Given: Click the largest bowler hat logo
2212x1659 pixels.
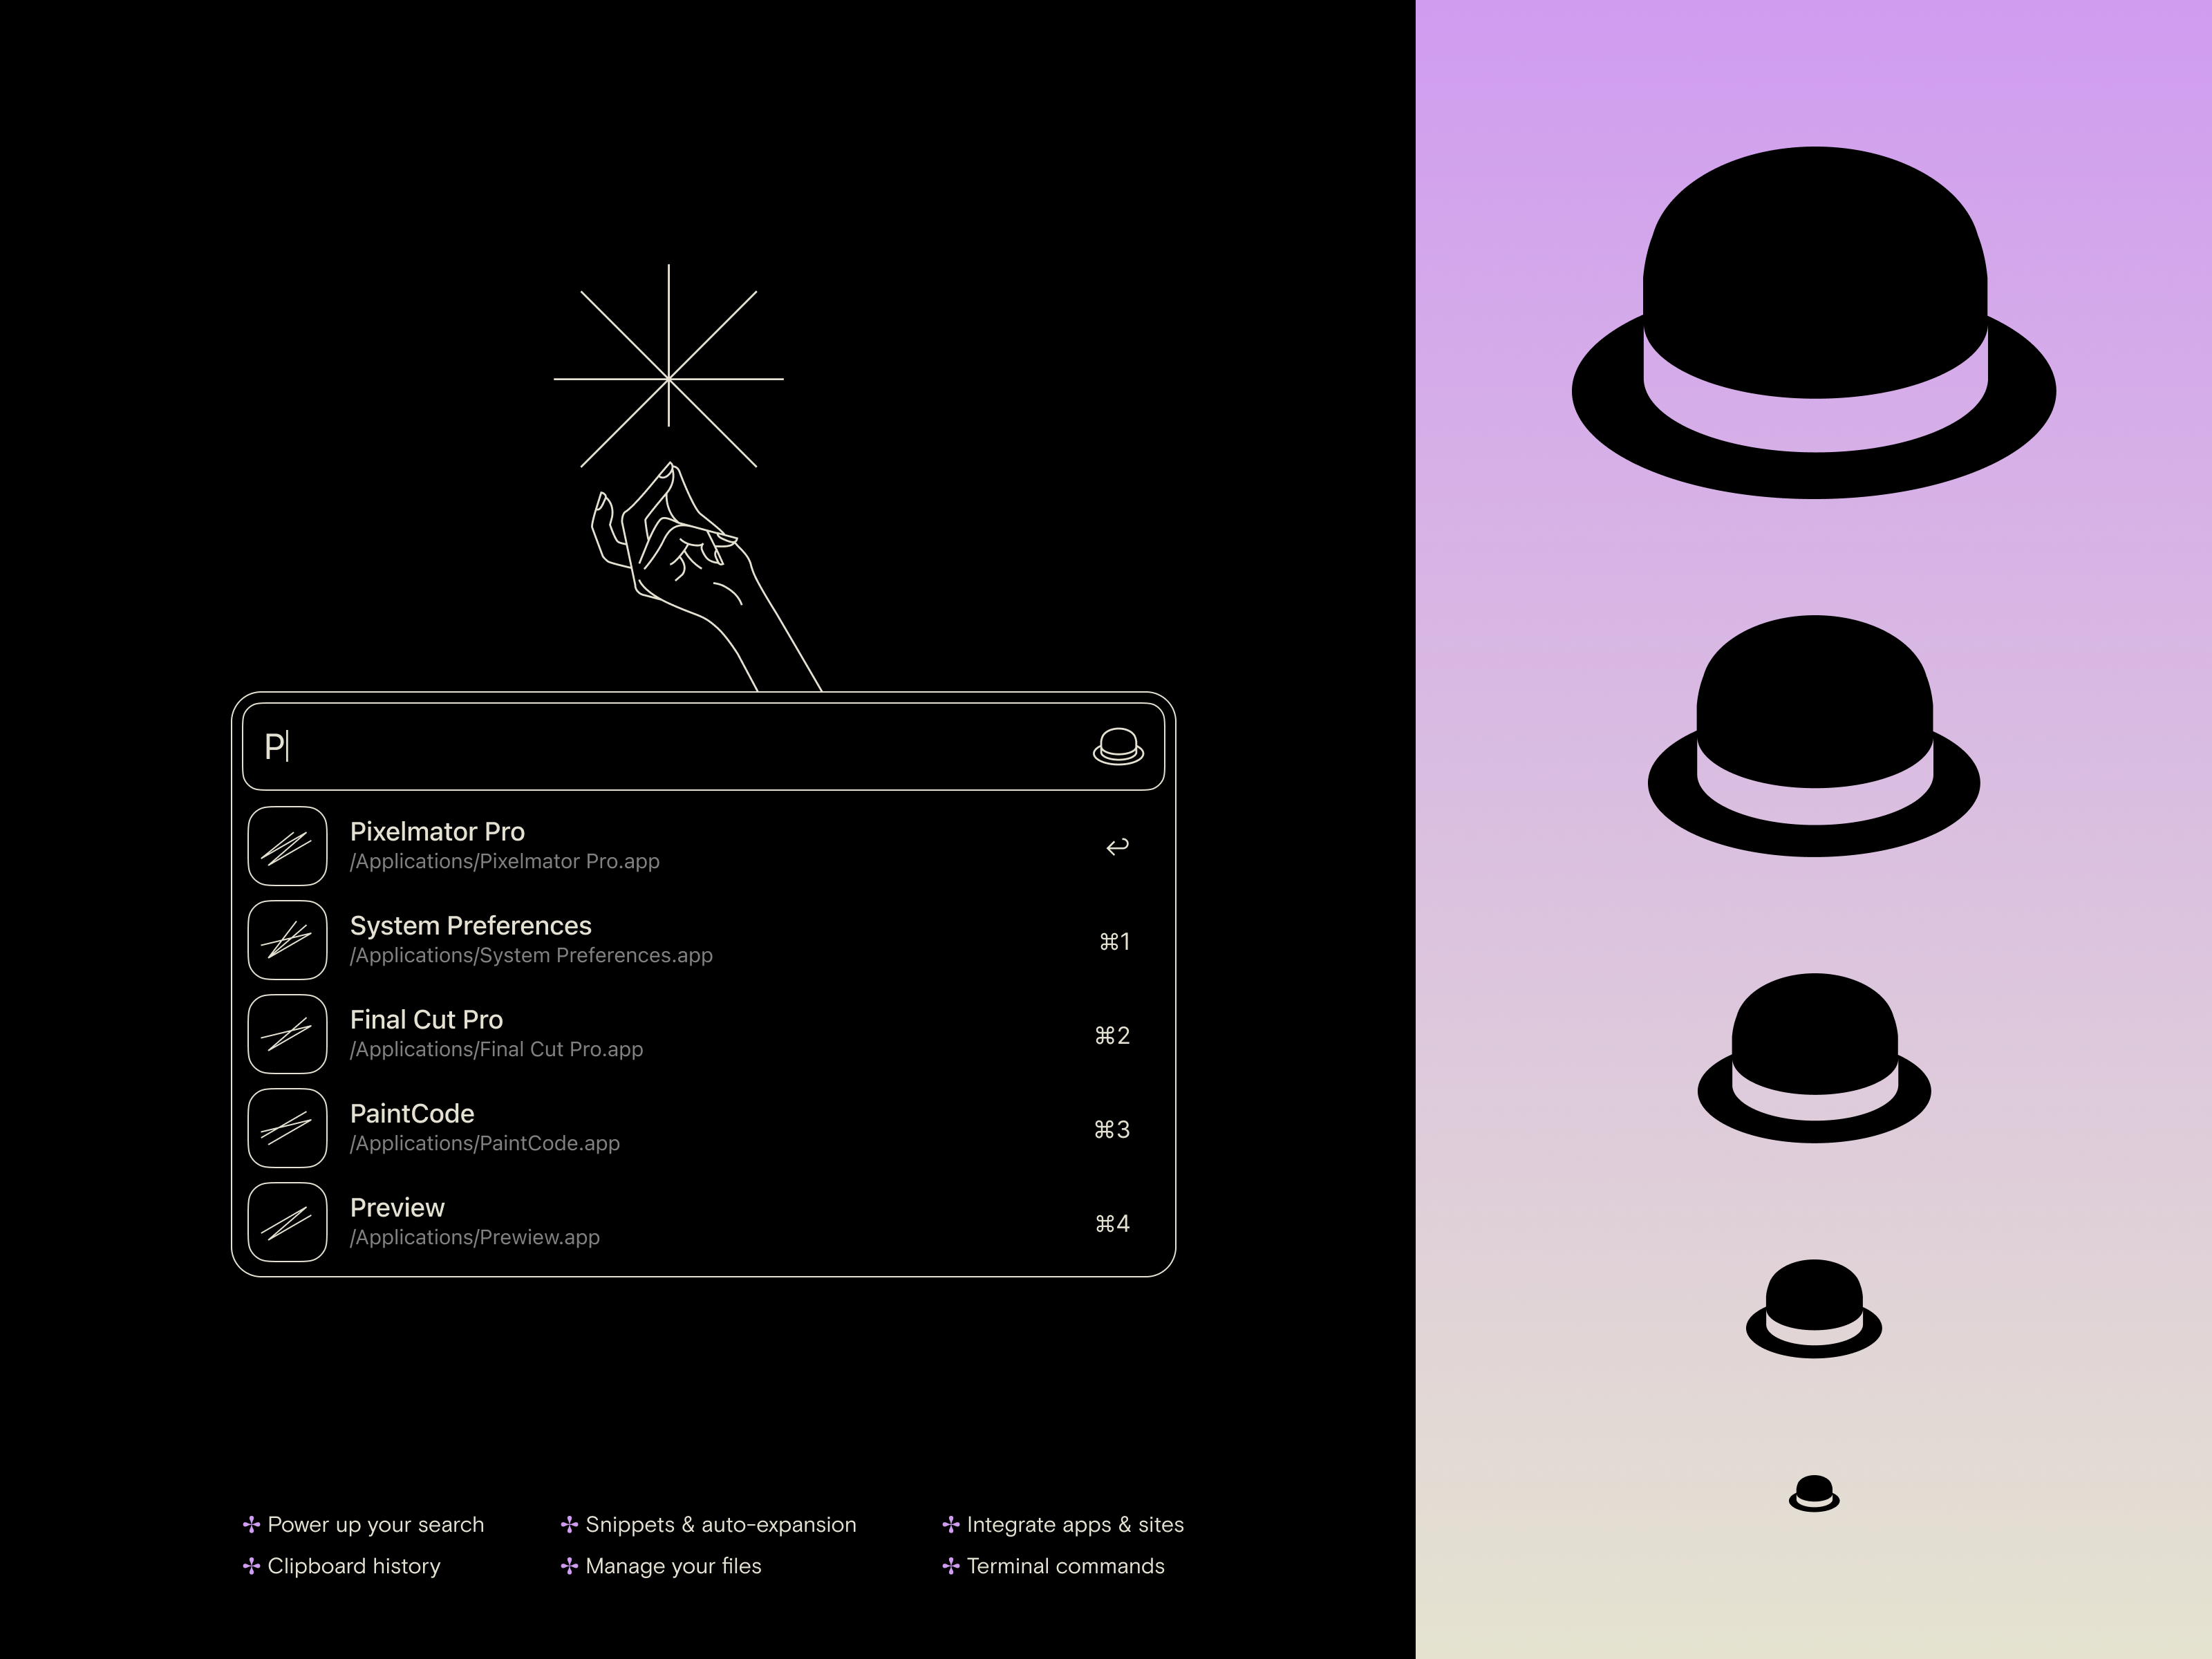Looking at the screenshot, I should [x=1813, y=322].
